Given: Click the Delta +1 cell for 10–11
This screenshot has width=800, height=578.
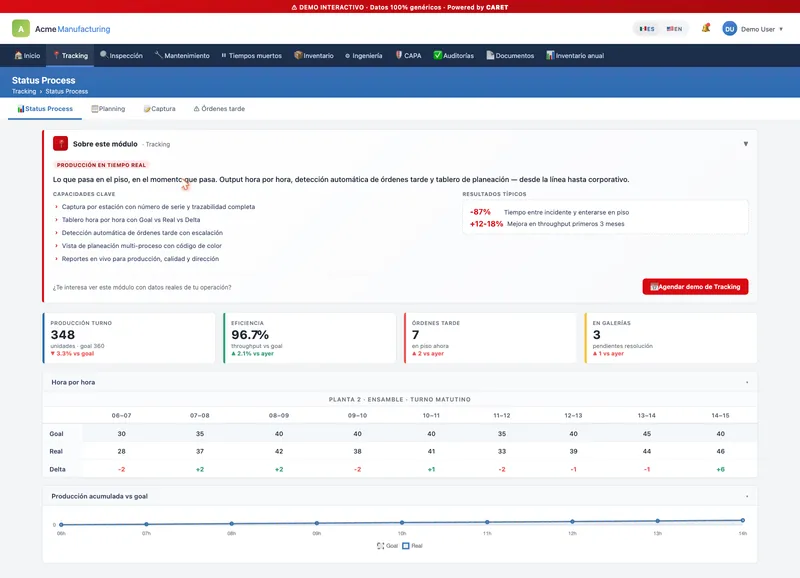Looking at the screenshot, I should [431, 469].
